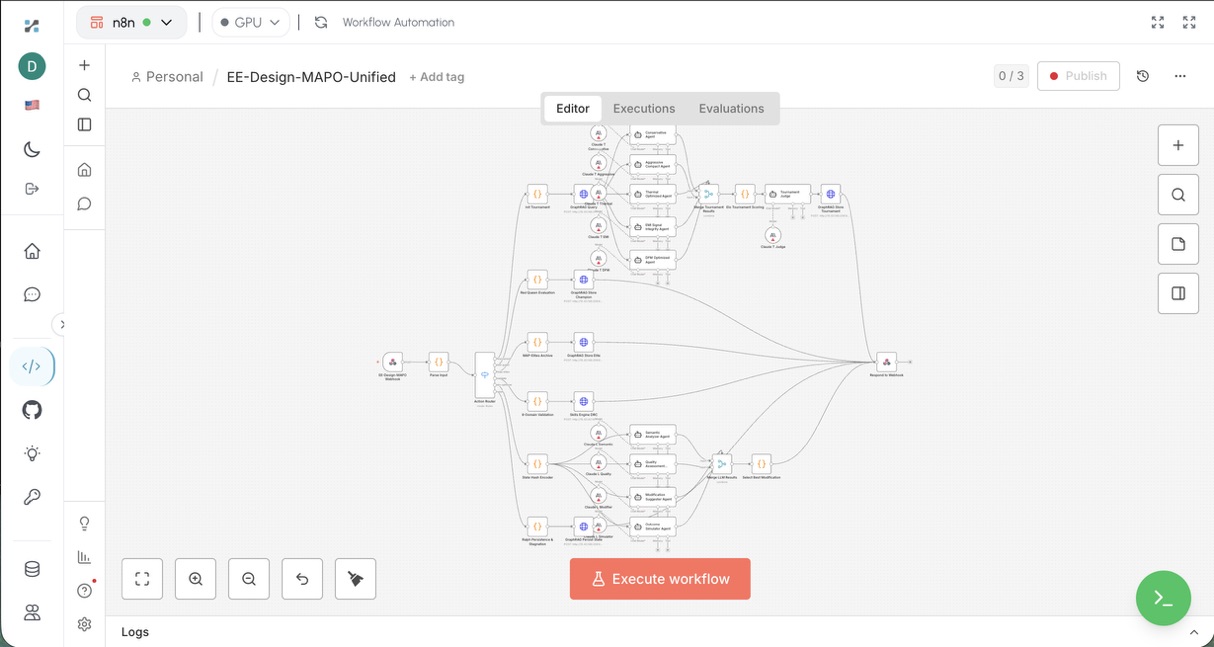Click the green chat bubble toggle bottom right
The height and width of the screenshot is (647, 1214).
point(1163,597)
